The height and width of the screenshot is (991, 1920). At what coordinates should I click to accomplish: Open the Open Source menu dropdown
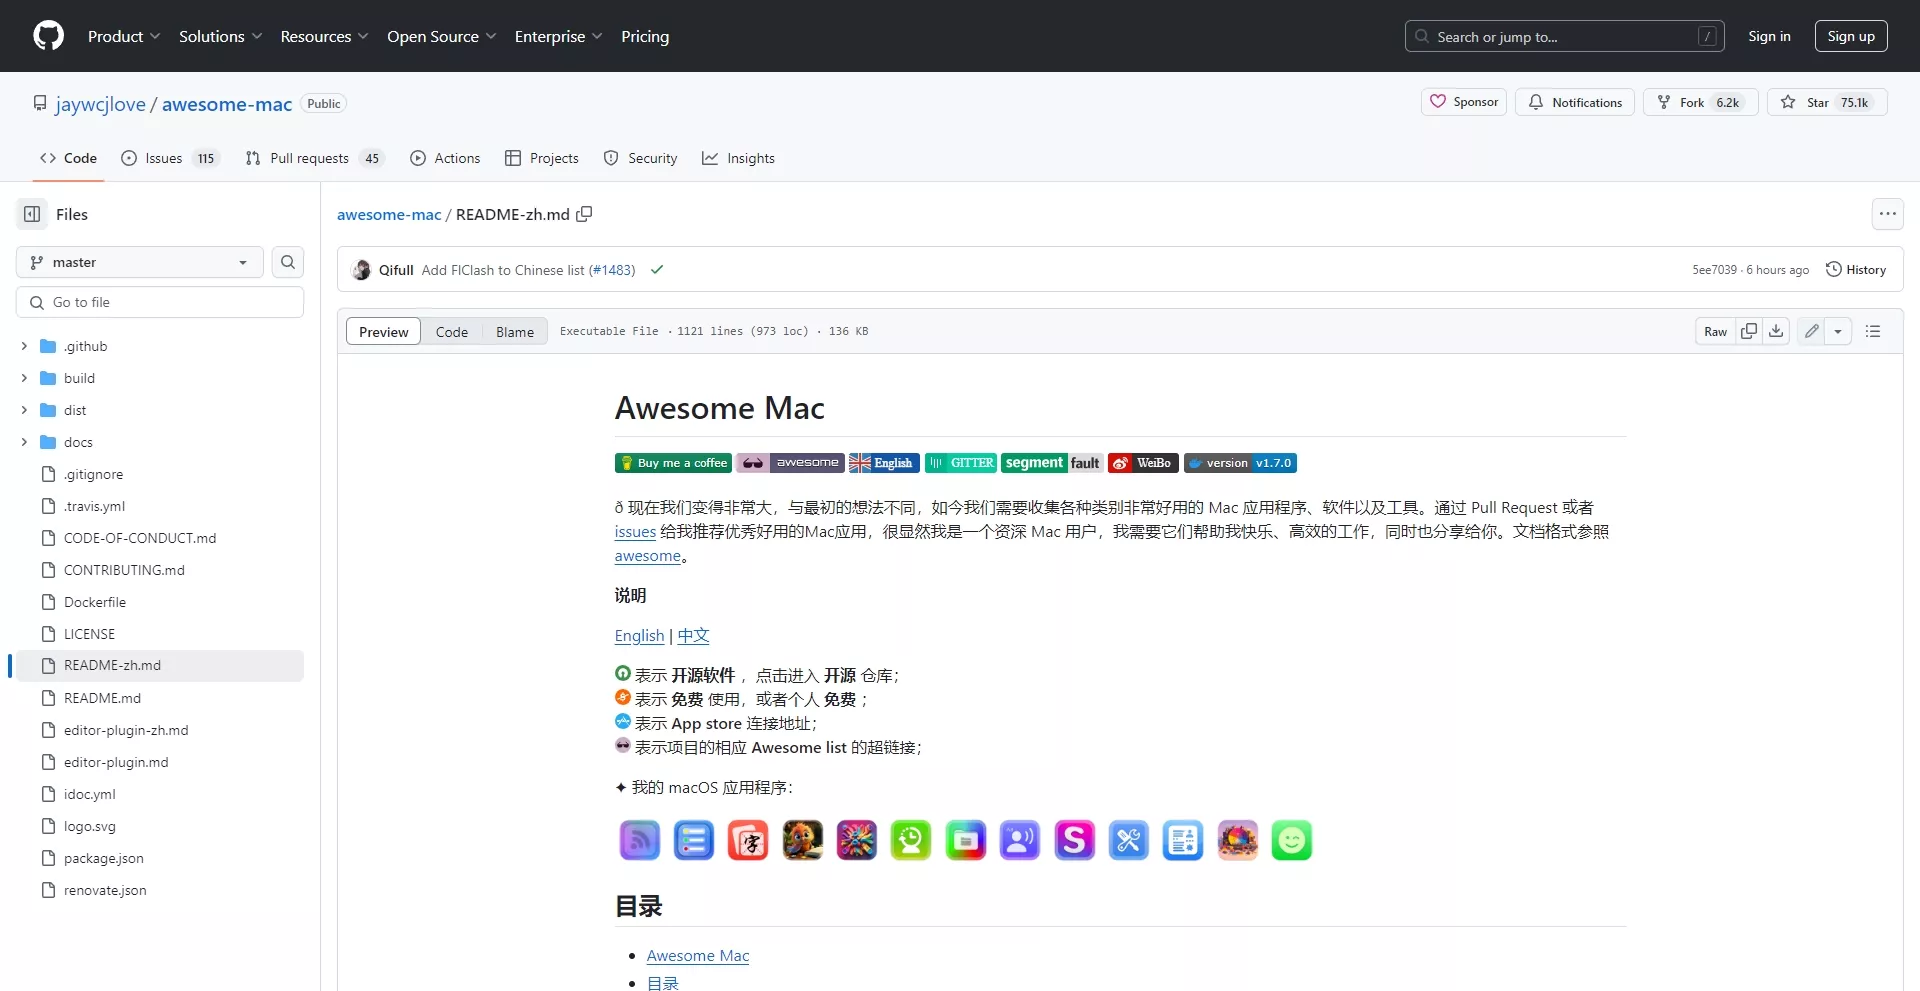[x=441, y=36]
